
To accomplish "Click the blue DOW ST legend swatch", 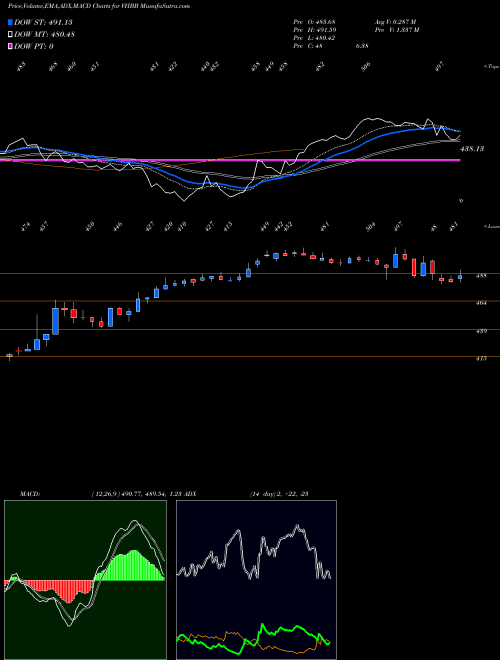I will click(11, 22).
